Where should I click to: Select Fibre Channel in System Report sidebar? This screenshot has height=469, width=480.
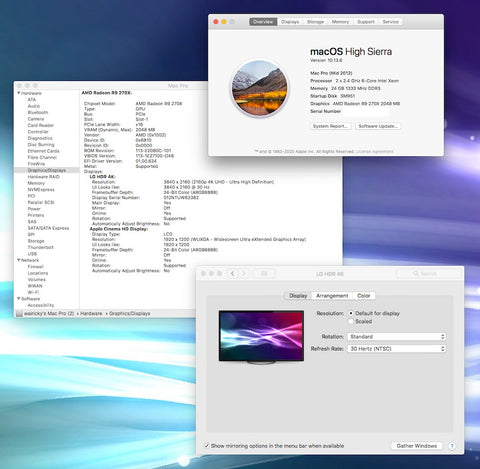[42, 157]
